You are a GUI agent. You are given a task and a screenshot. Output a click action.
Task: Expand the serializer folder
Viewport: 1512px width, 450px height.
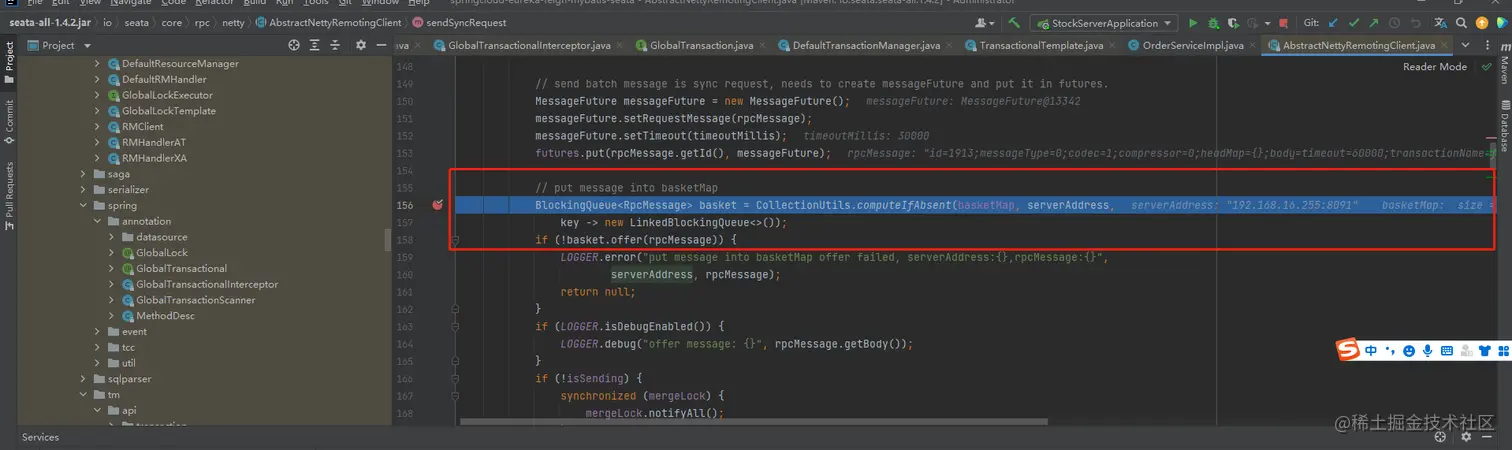pyautogui.click(x=84, y=190)
